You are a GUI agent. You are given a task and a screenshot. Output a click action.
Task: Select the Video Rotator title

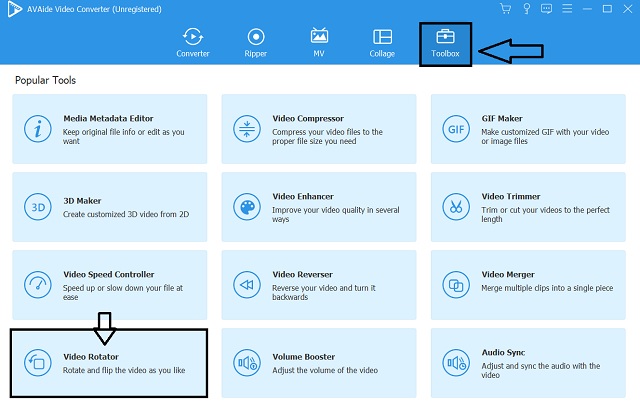(x=91, y=357)
